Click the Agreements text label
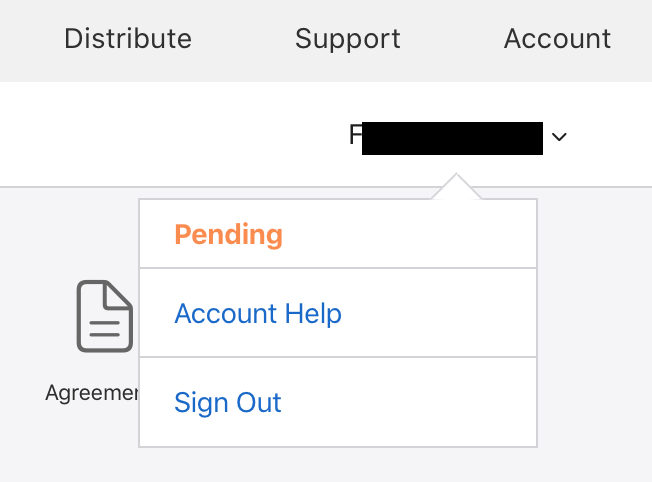The width and height of the screenshot is (652, 482). click(x=92, y=393)
